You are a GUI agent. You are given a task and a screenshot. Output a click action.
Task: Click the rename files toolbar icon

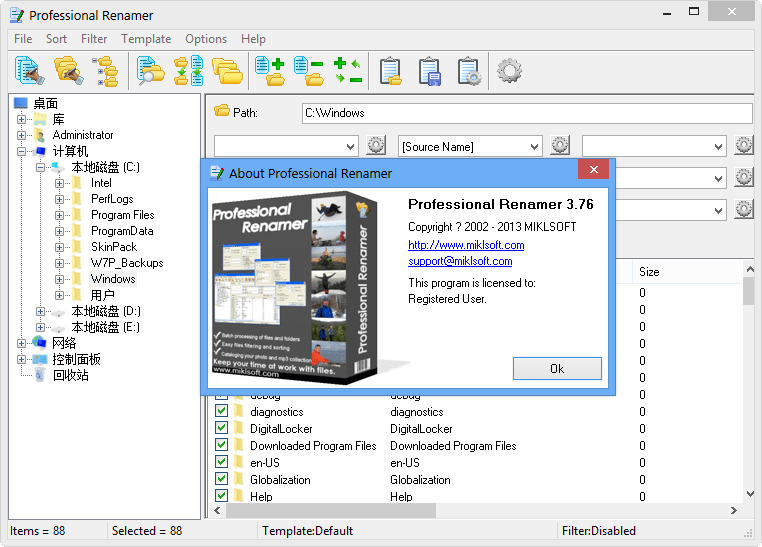point(30,71)
